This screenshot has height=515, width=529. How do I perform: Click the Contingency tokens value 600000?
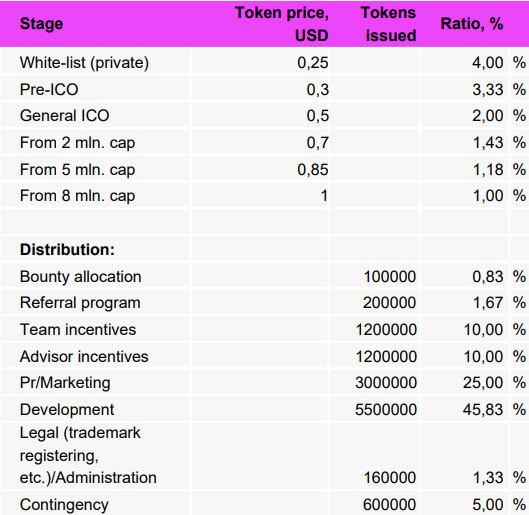[389, 505]
